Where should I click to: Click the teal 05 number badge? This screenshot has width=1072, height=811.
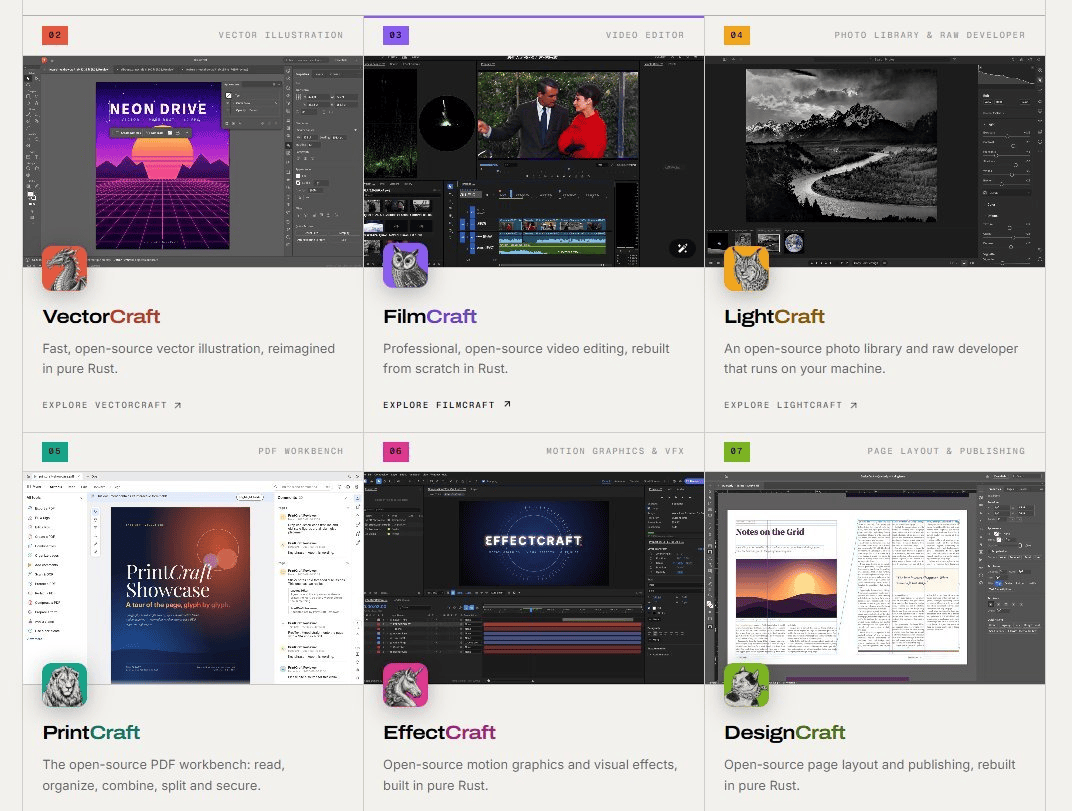tap(55, 451)
